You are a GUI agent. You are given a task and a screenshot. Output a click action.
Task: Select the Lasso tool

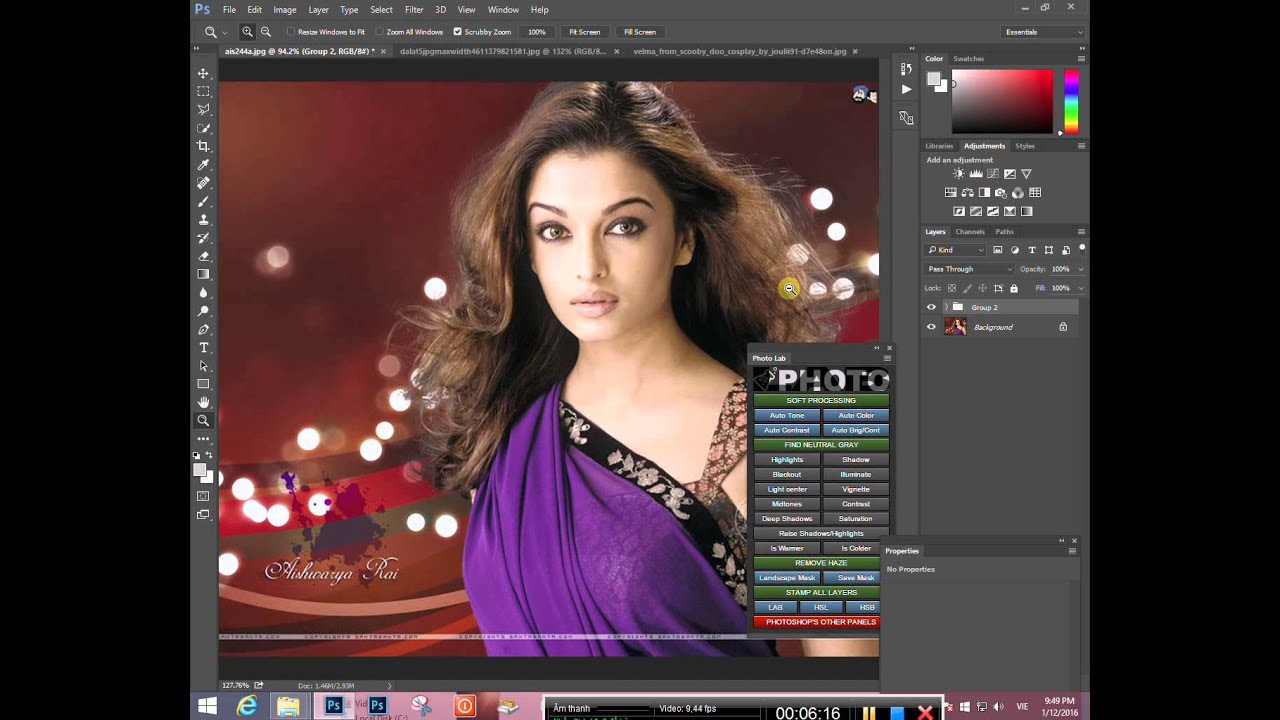[x=203, y=109]
